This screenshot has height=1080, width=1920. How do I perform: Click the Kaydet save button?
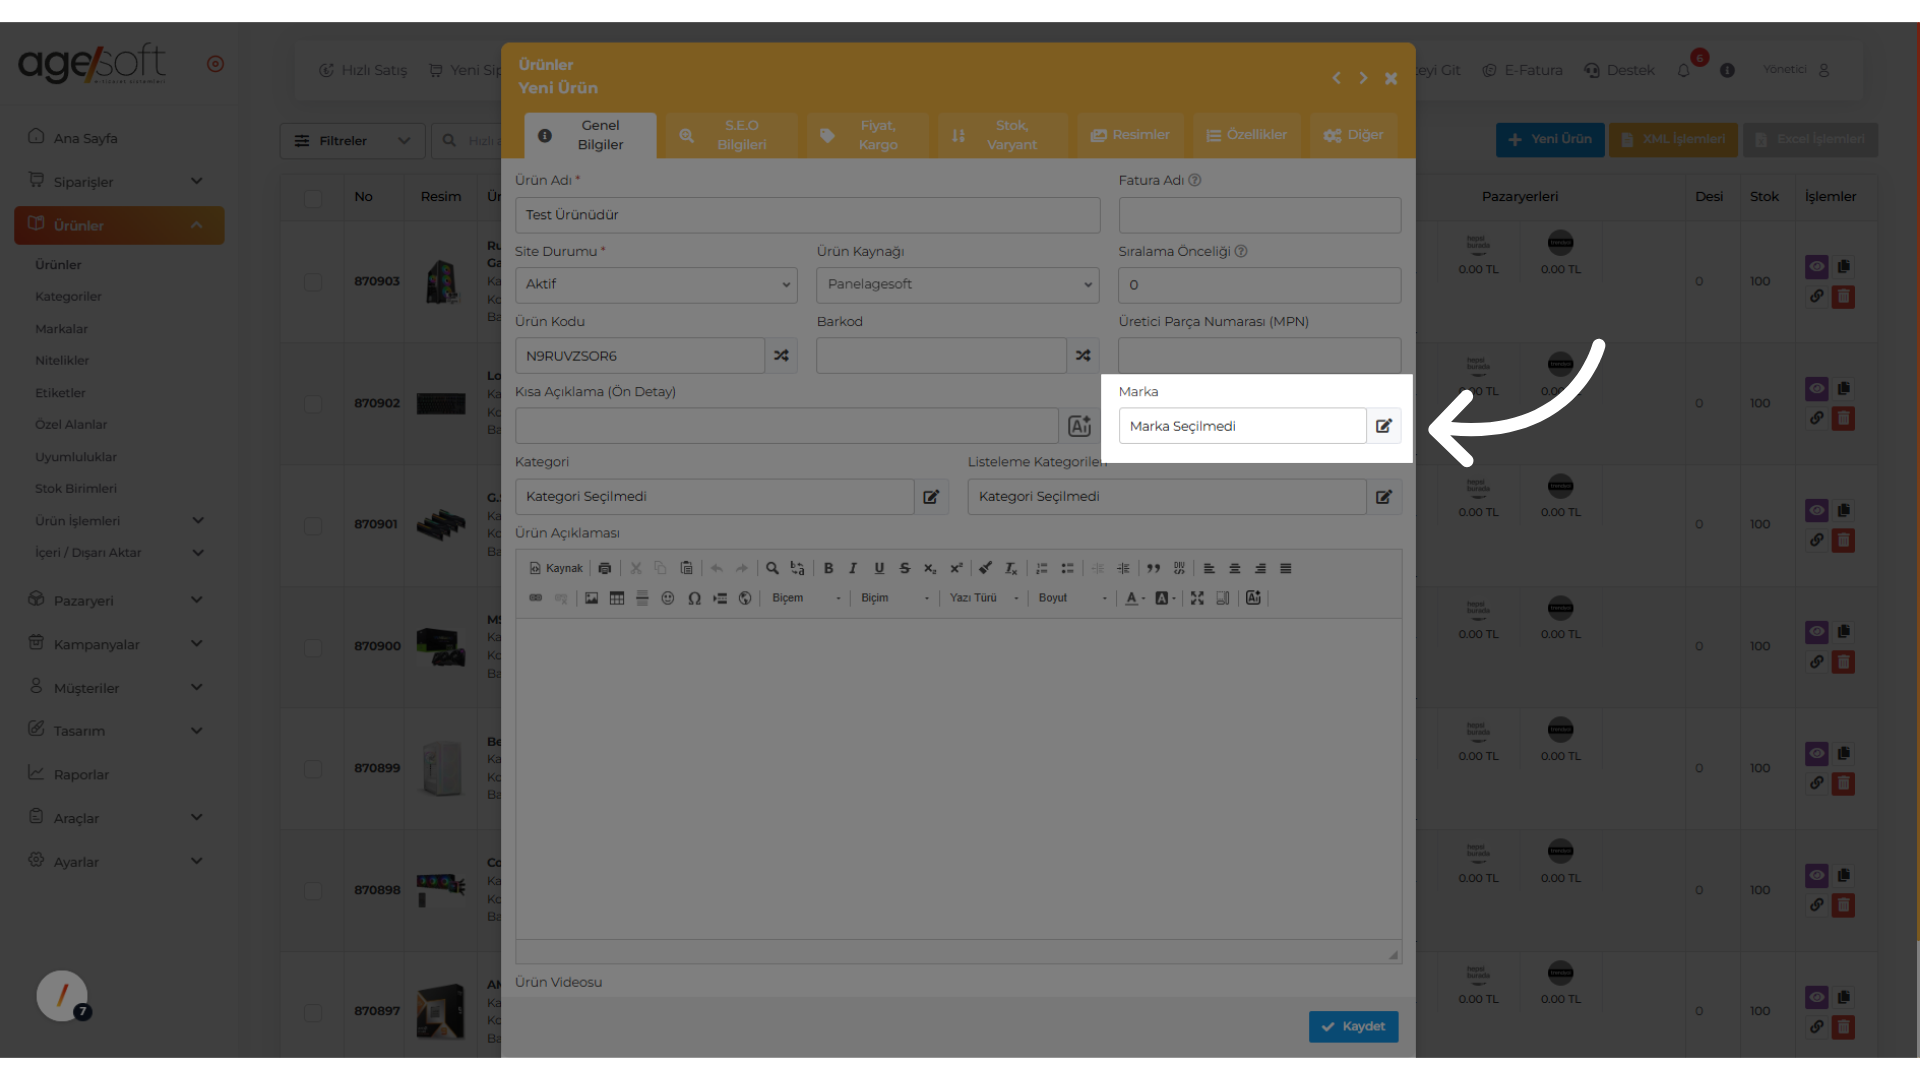pyautogui.click(x=1353, y=1027)
